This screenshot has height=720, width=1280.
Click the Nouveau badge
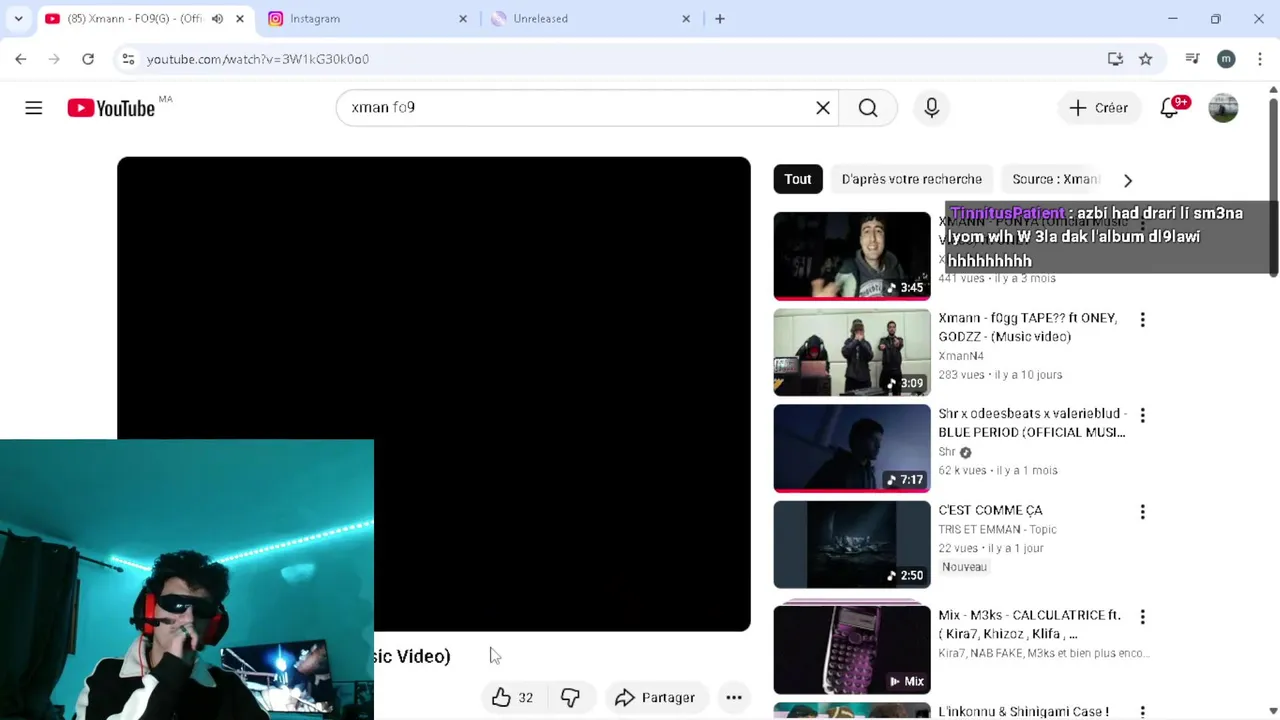(x=965, y=567)
